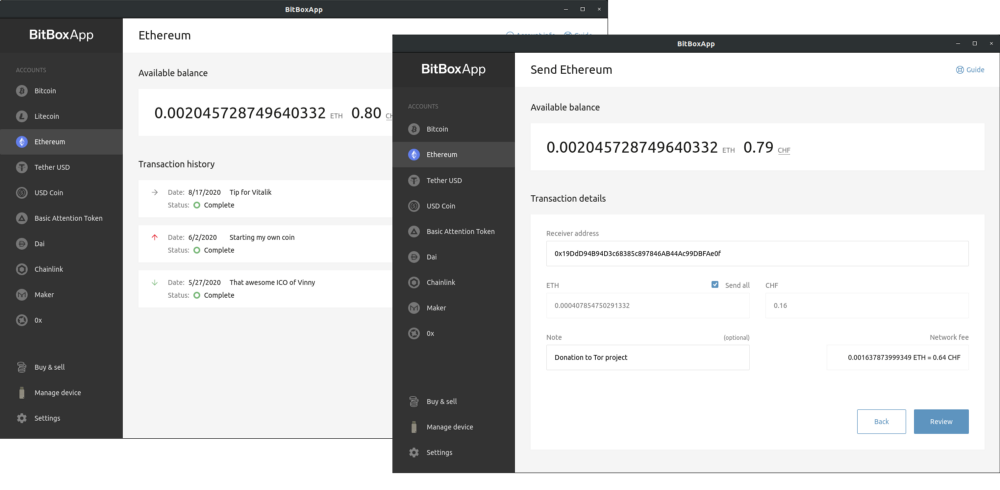Image resolution: width=1000 pixels, height=490 pixels.
Task: Click Bitcoin icon in back window sidebar
Action: (x=22, y=91)
